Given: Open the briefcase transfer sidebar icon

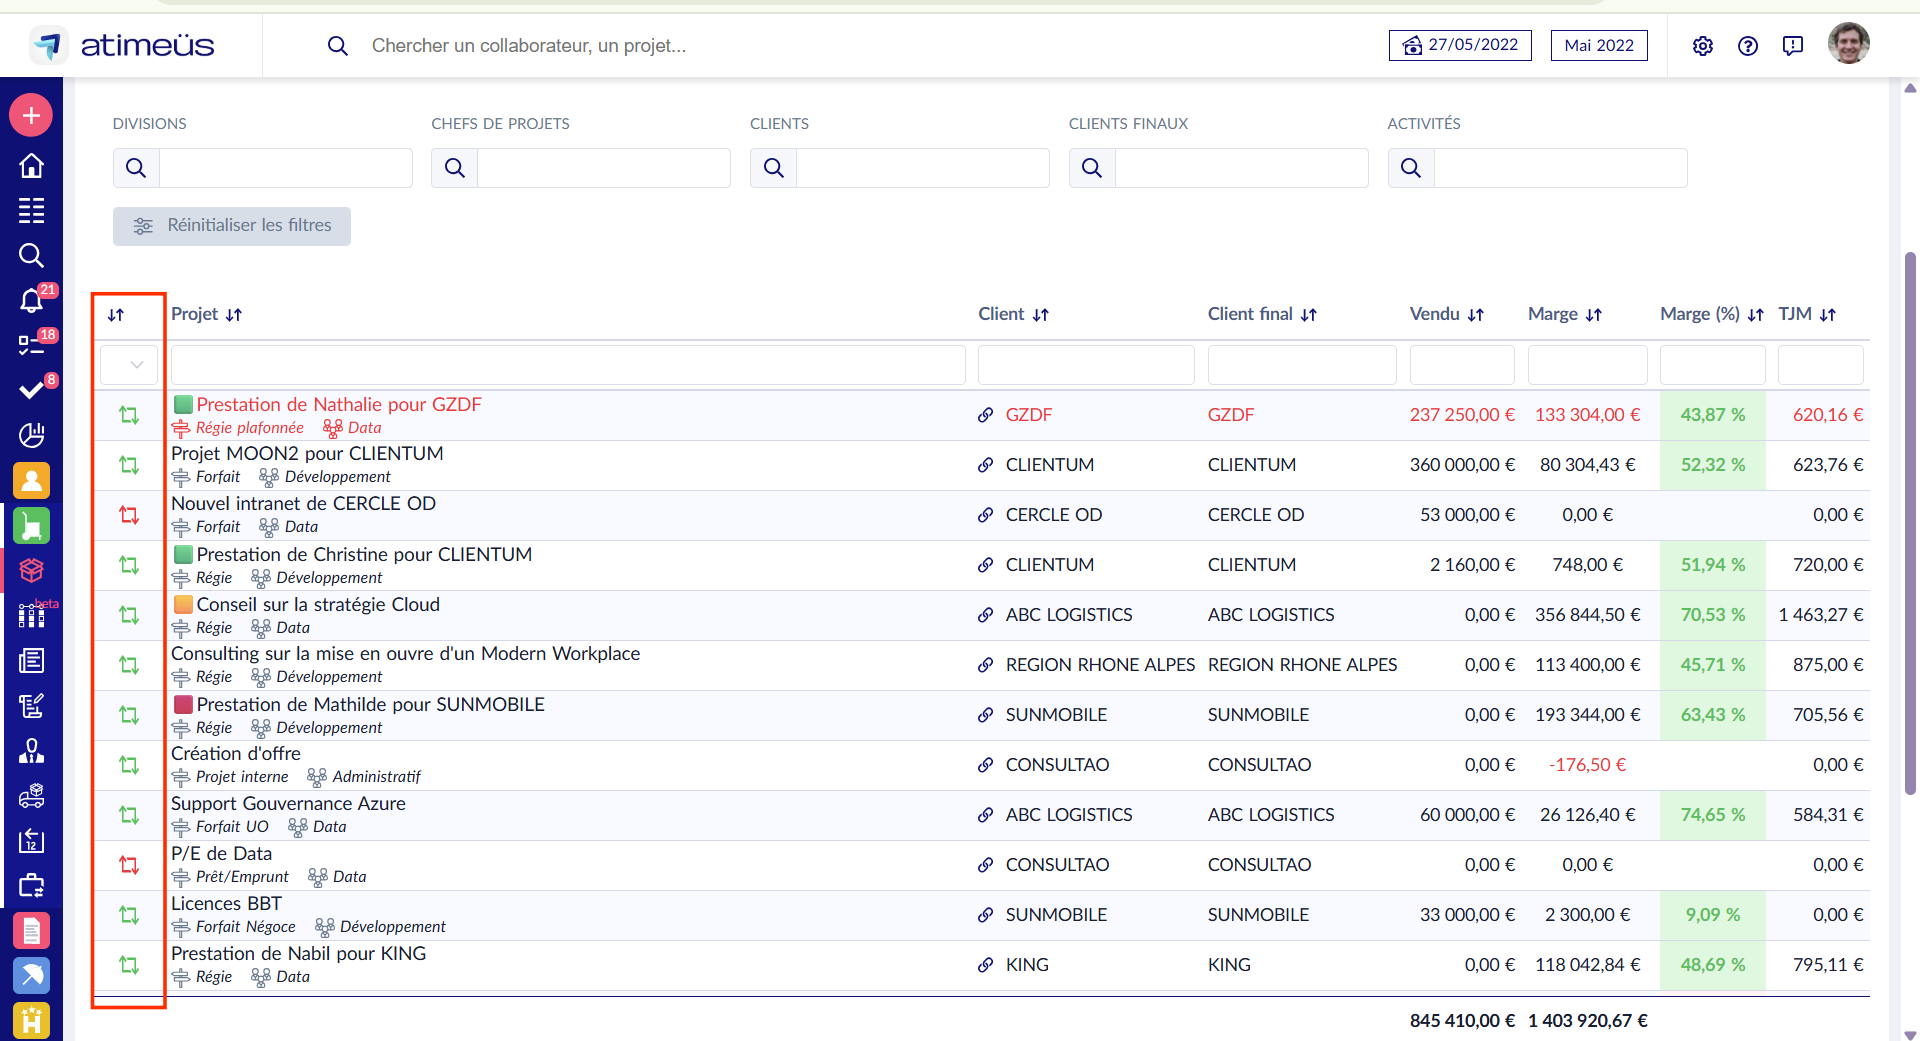Looking at the screenshot, I should [x=31, y=885].
